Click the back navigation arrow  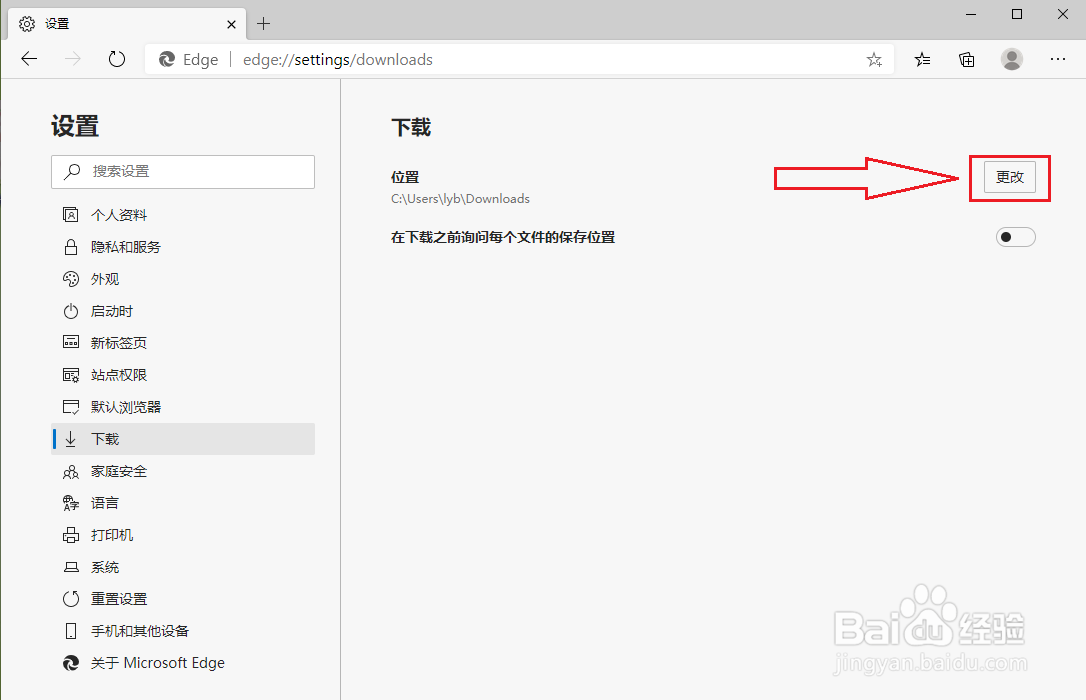point(29,60)
